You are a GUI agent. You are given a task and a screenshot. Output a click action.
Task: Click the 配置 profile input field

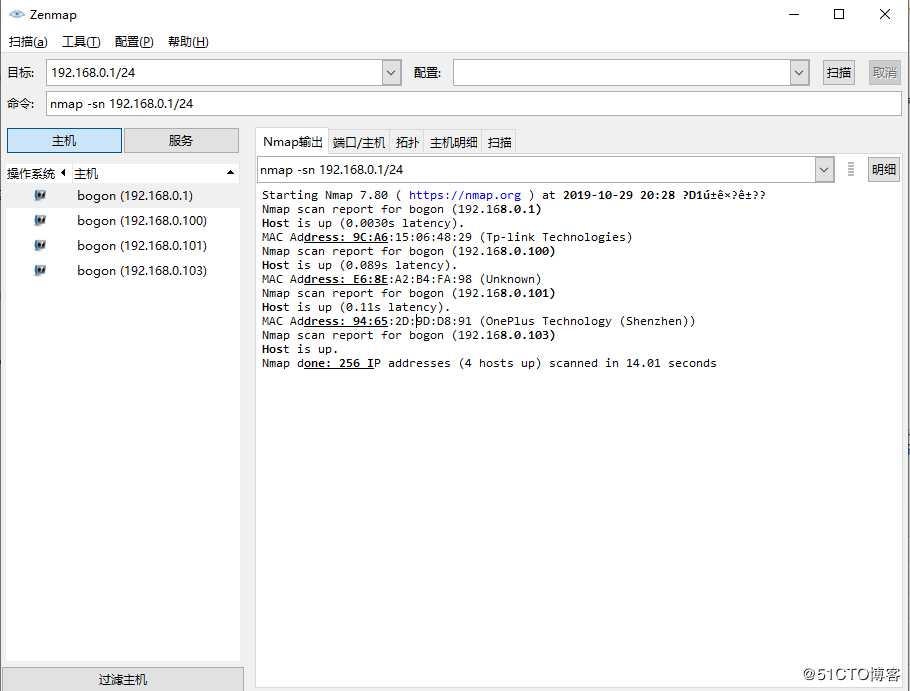[622, 73]
